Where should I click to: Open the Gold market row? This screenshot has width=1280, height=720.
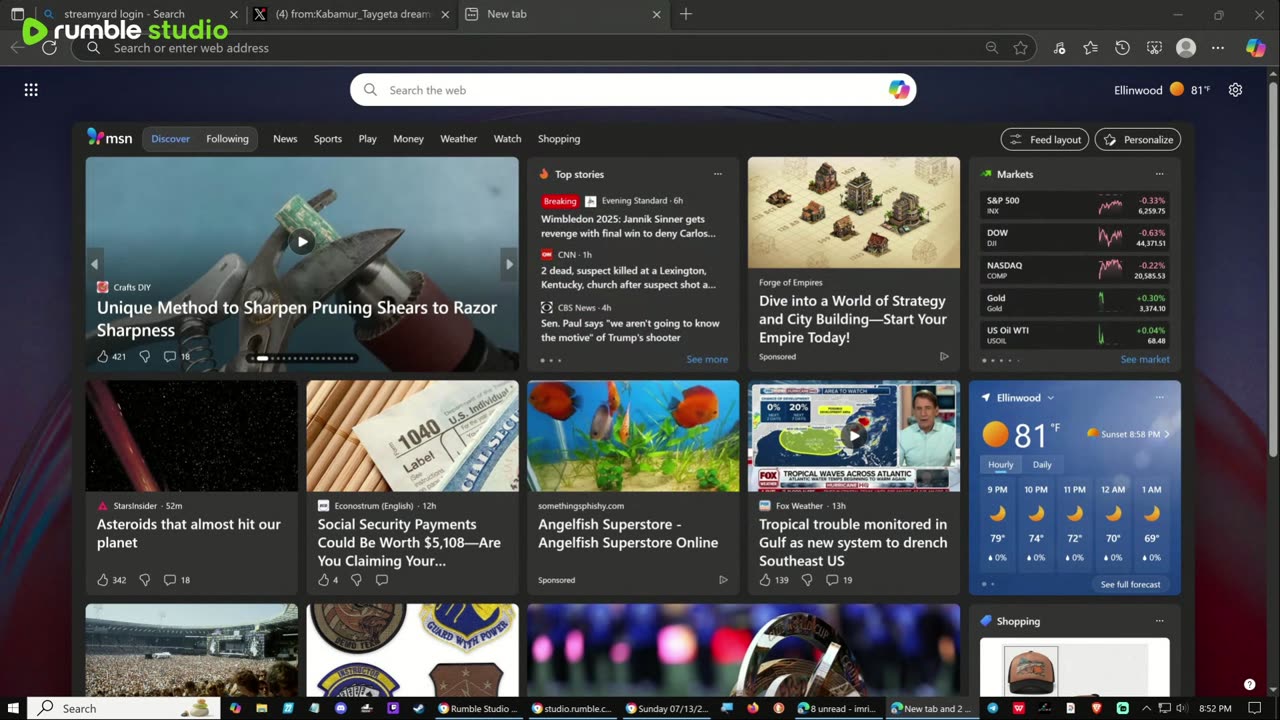tap(1075, 302)
